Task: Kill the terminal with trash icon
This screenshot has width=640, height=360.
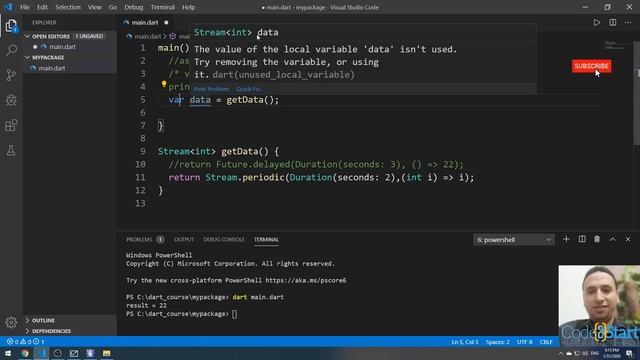Action: 597,239
